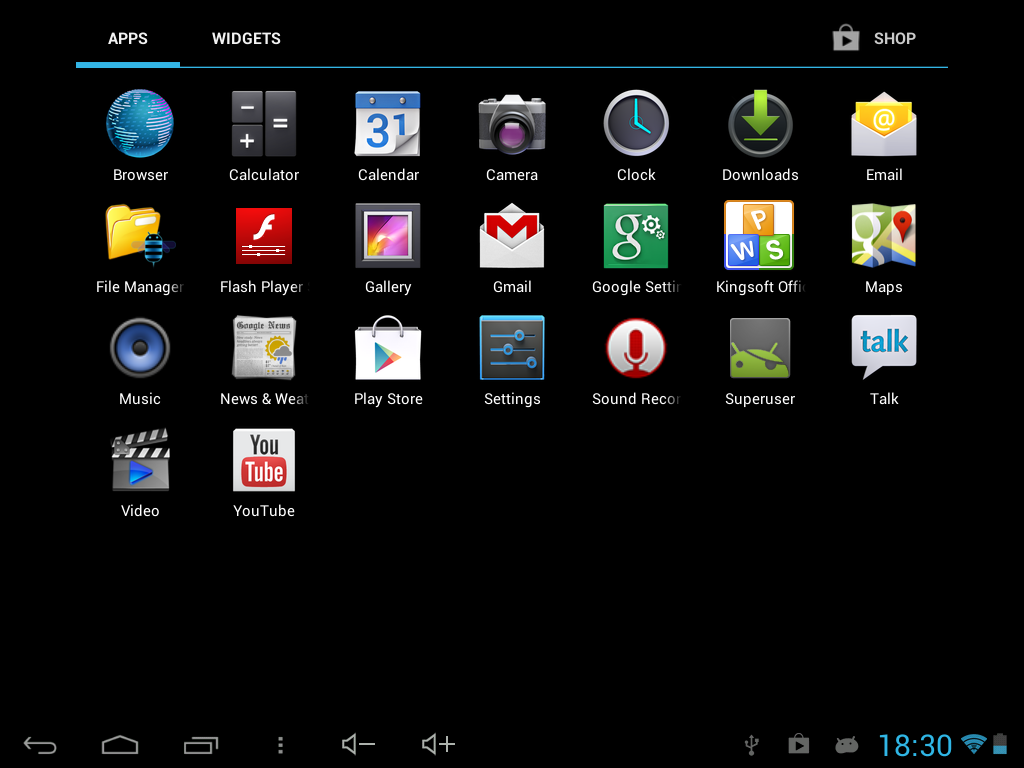Lower the volume
Screen dimensions: 1024x768
coord(359,744)
